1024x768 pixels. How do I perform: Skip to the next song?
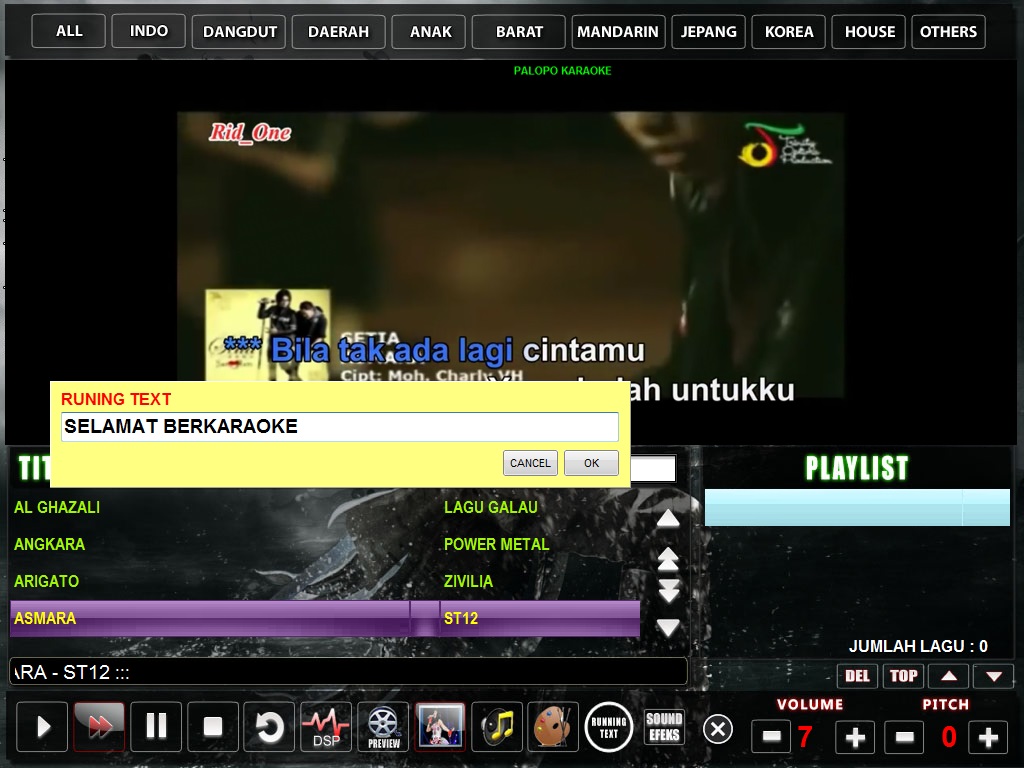tap(99, 726)
